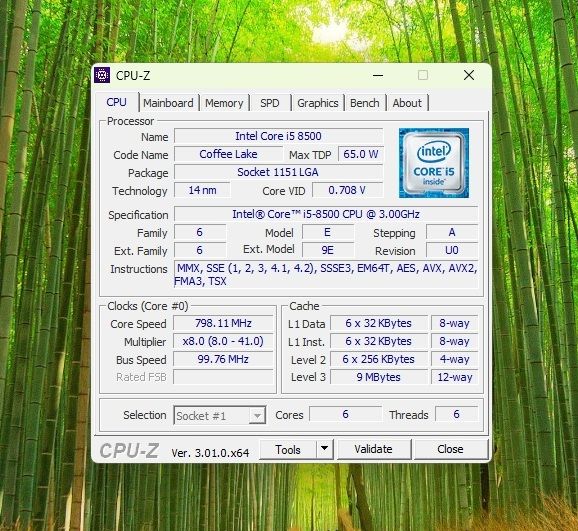Switch to the Memory tab

[x=224, y=103]
